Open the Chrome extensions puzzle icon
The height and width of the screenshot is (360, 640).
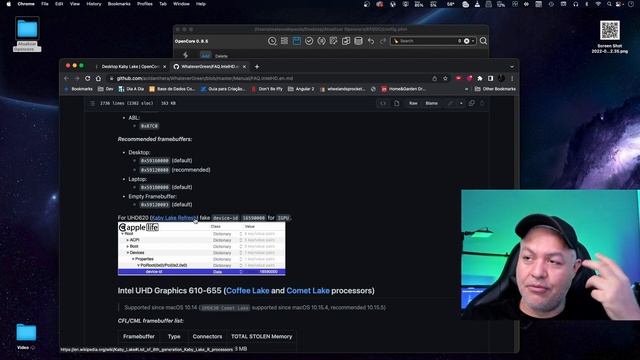(x=480, y=78)
